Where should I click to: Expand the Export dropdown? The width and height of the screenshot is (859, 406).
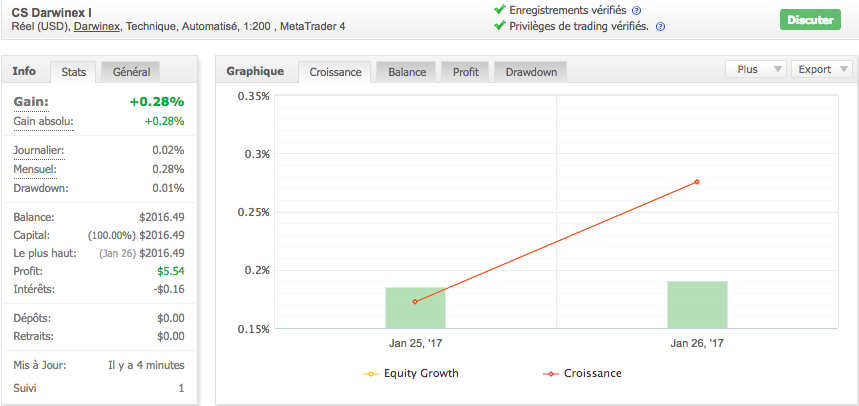[x=821, y=70]
